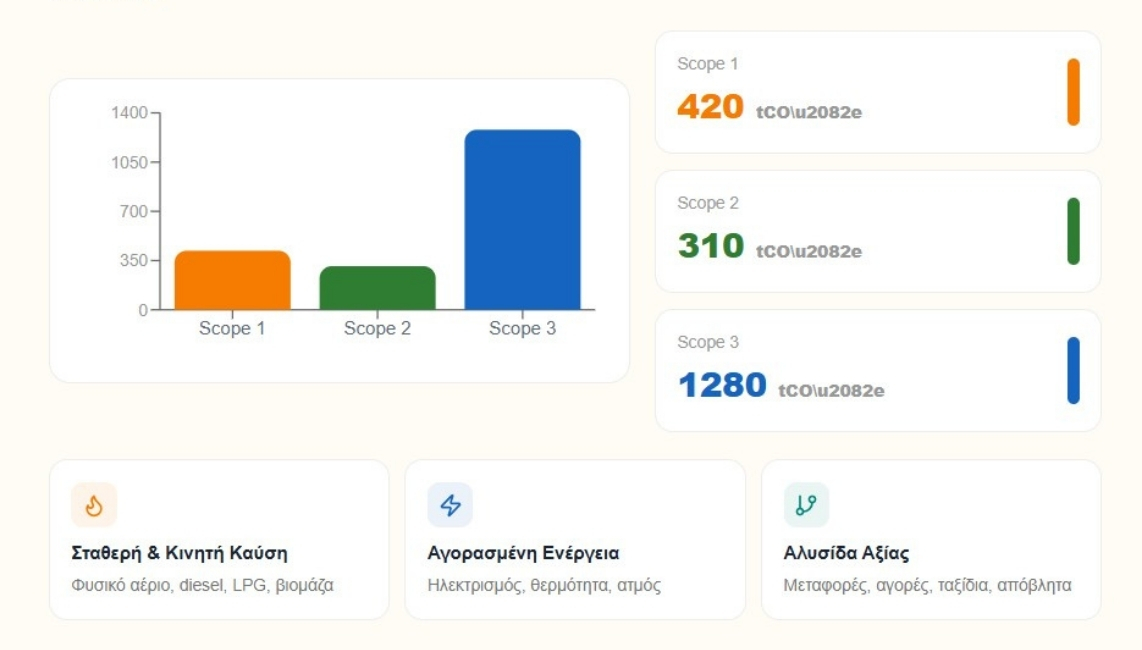Image resolution: width=1142 pixels, height=650 pixels.
Task: Click the Φυσικό αέριο, diesel description text
Action: (202, 585)
